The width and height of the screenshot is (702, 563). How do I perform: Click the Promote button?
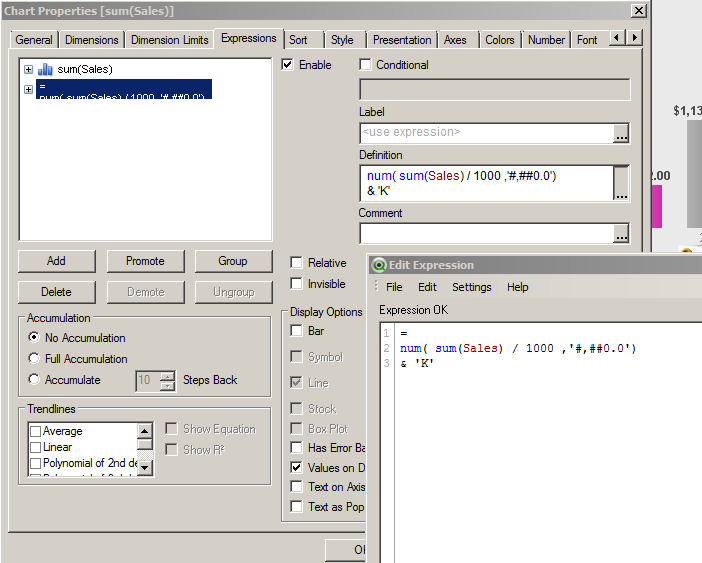click(145, 261)
